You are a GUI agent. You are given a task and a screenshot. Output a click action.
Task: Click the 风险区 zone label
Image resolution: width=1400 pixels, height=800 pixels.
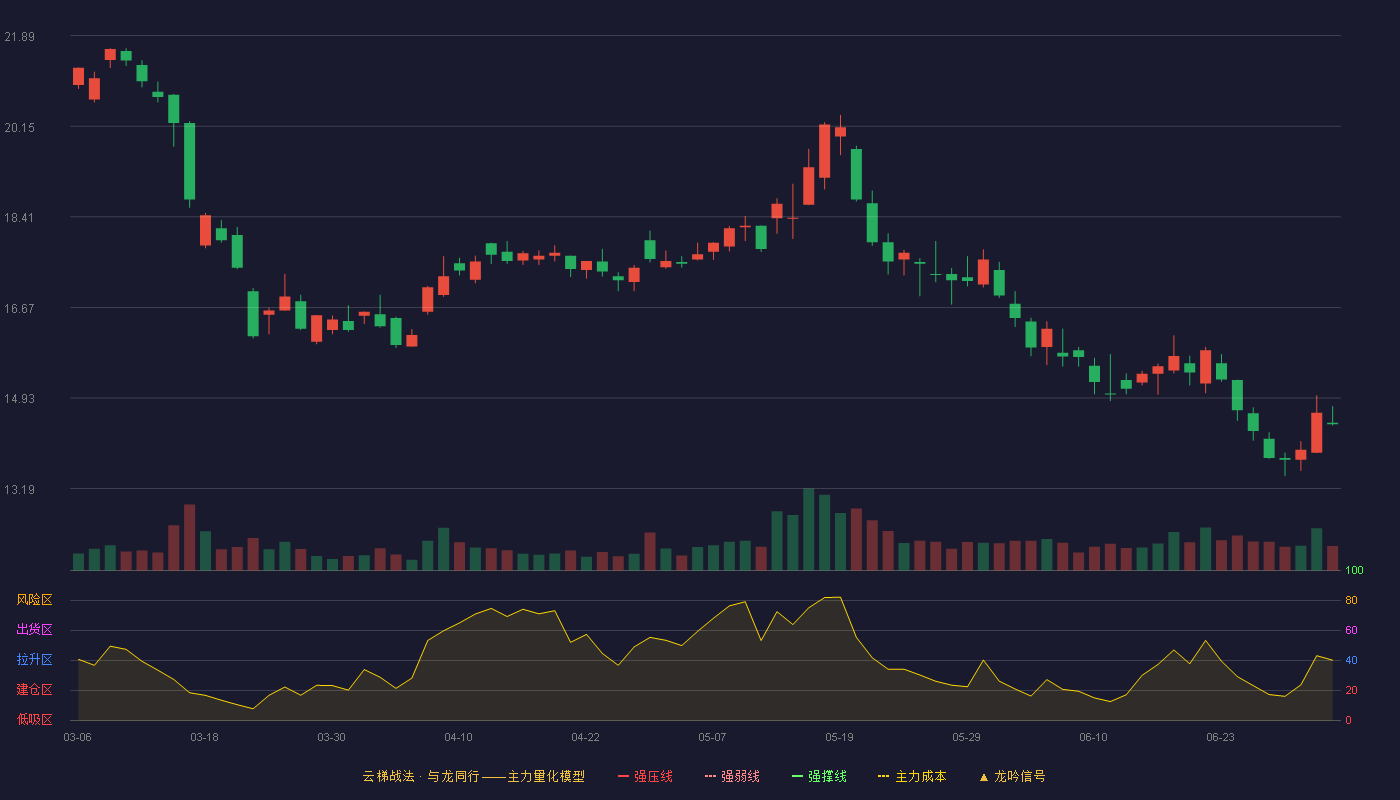coord(34,600)
